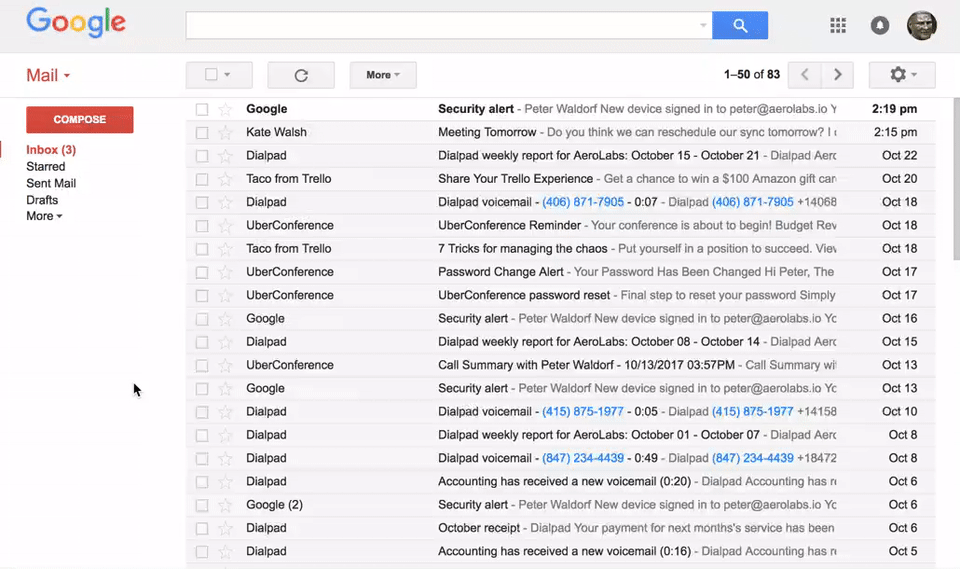Select the Google Security alert at 2:19 pm
Image resolution: width=960 pixels, height=569 pixels.
[201, 109]
